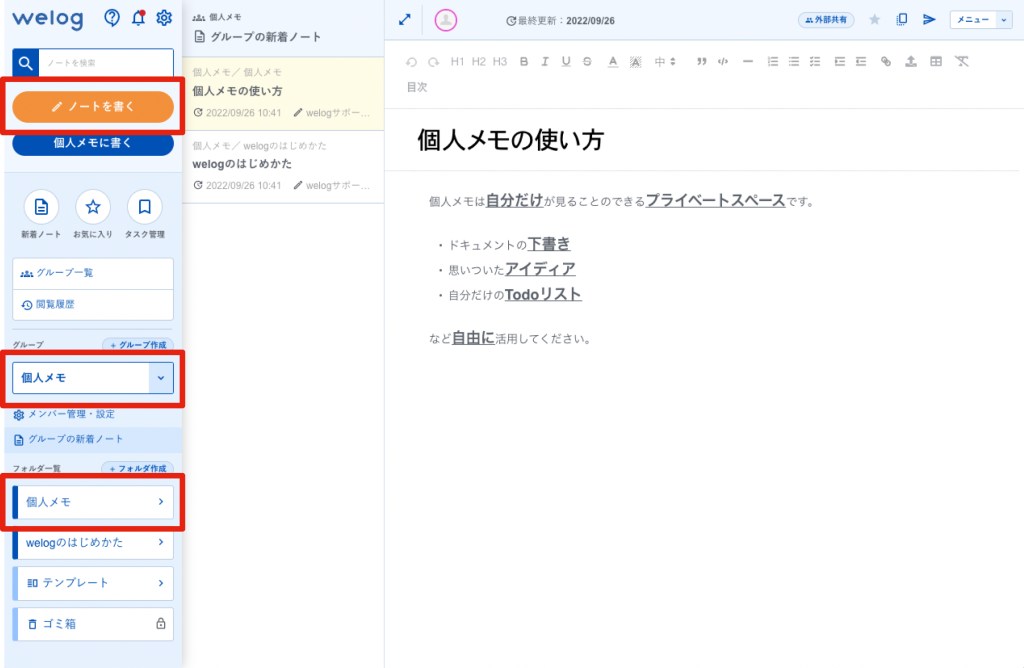Switch to the welogのはじめかた note

[x=244, y=163]
